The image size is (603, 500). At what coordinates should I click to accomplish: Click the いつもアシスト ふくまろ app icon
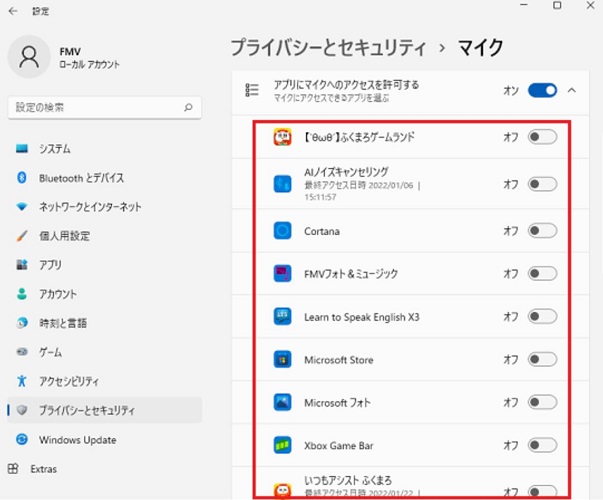pyautogui.click(x=282, y=491)
